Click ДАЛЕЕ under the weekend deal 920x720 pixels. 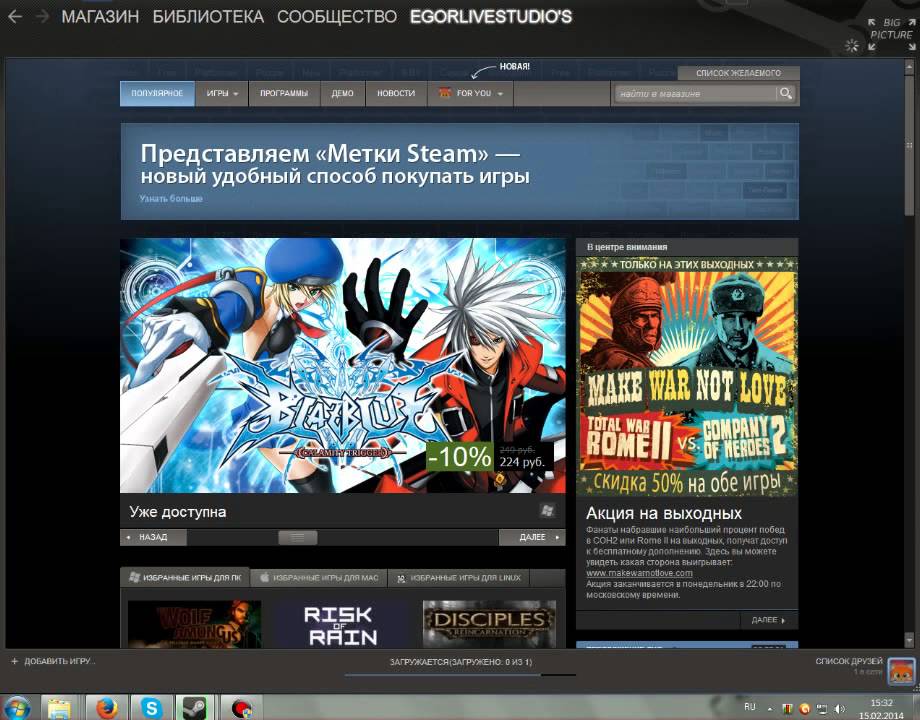(768, 620)
